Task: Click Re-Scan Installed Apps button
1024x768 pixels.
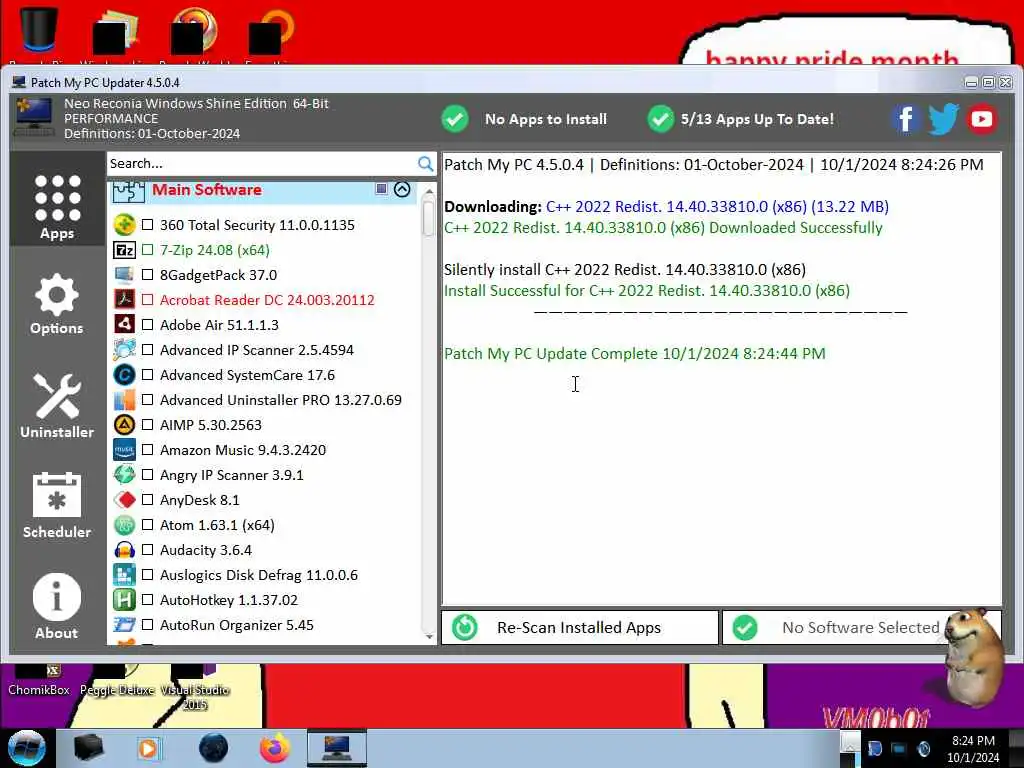Action: [579, 628]
